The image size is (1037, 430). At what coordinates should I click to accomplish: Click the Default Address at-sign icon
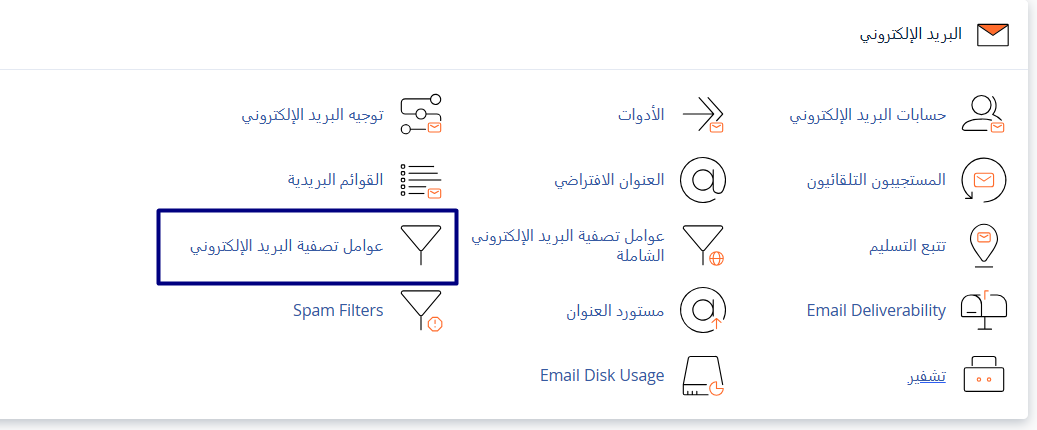[702, 180]
